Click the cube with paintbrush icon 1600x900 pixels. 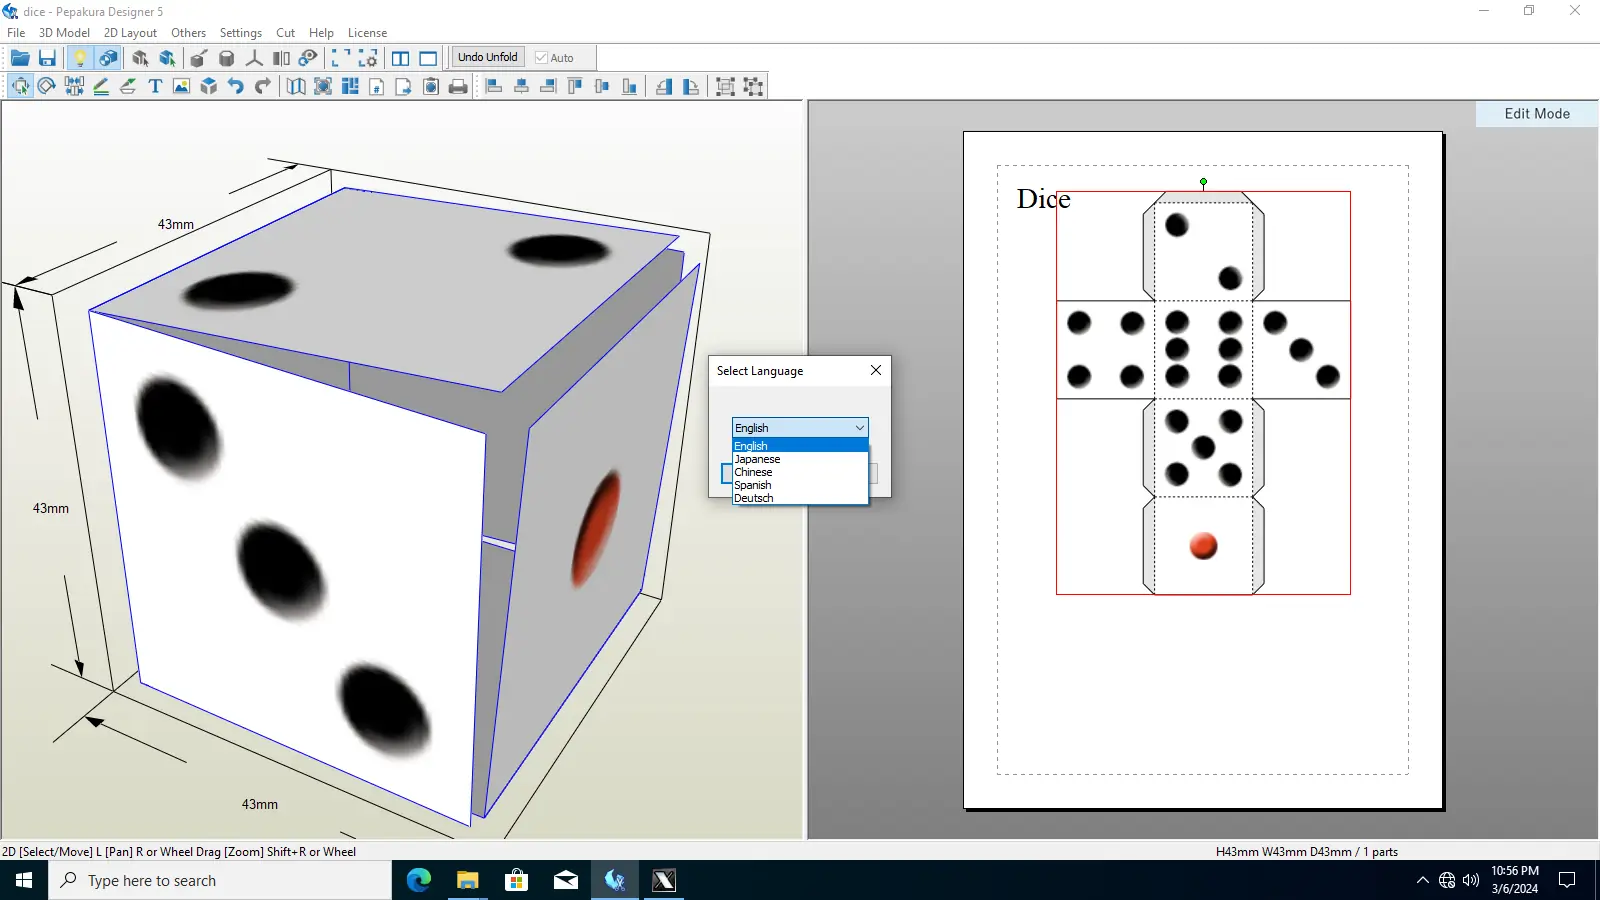(x=199, y=58)
